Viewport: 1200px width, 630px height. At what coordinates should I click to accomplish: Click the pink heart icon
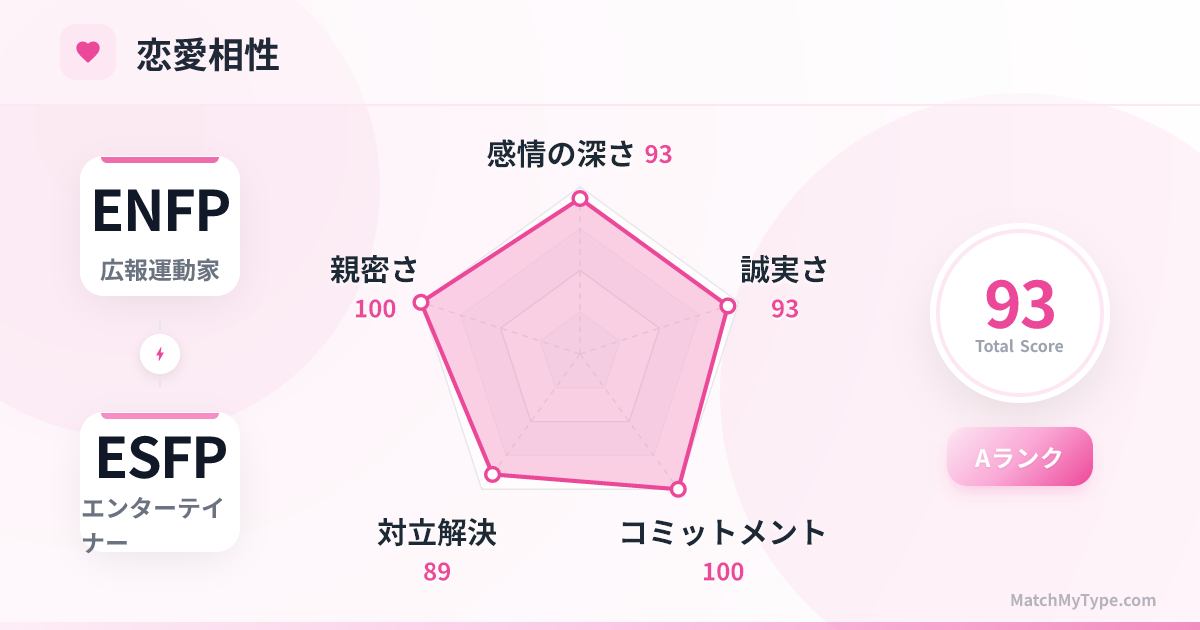[88, 52]
